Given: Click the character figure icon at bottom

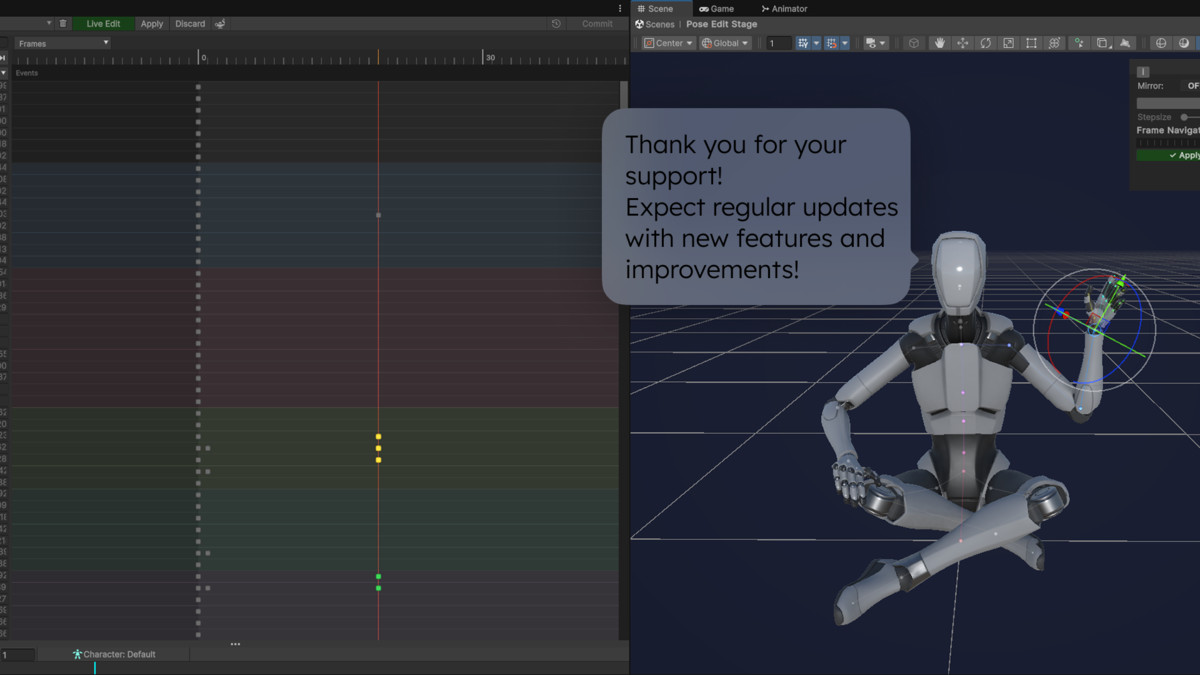Looking at the screenshot, I should (x=77, y=654).
